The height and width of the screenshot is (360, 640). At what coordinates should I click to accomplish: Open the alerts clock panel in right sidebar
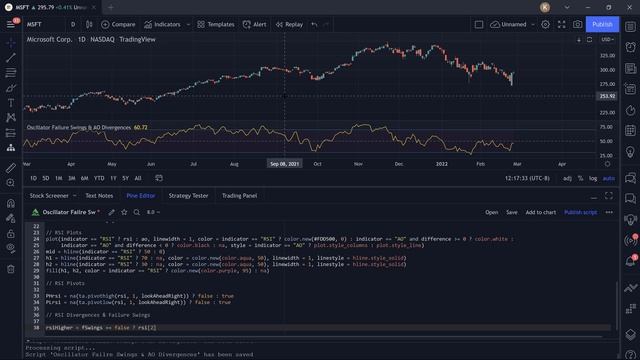(x=631, y=47)
